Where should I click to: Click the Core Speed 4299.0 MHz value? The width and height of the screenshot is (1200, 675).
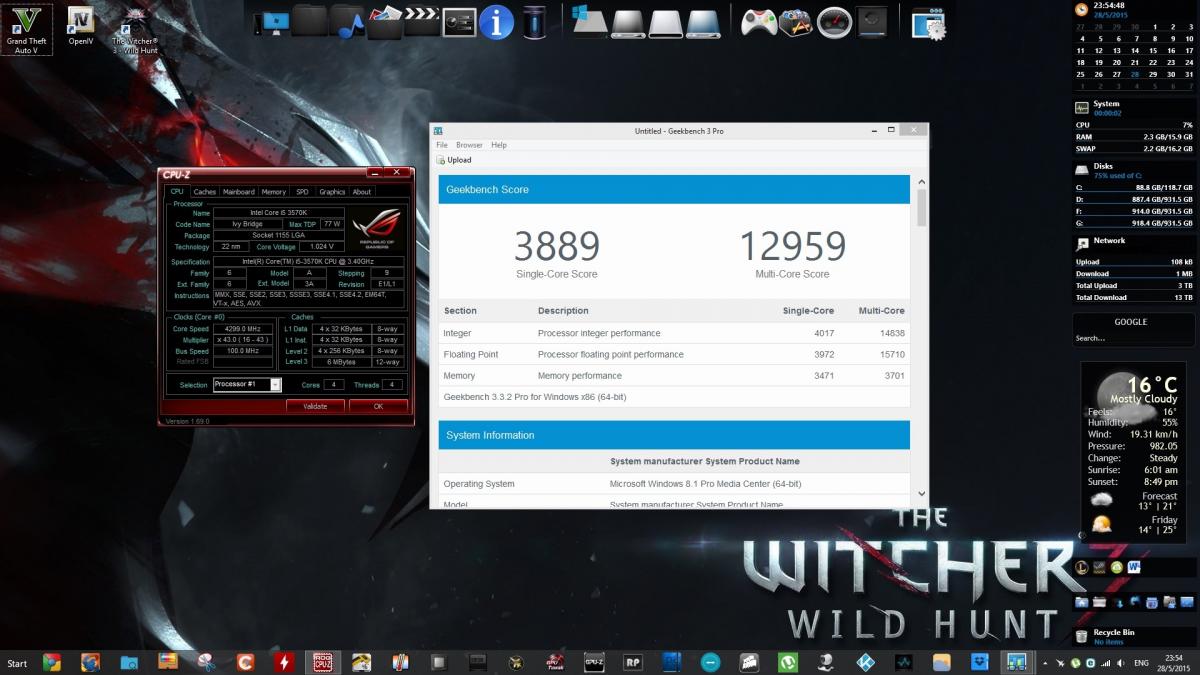(242, 329)
